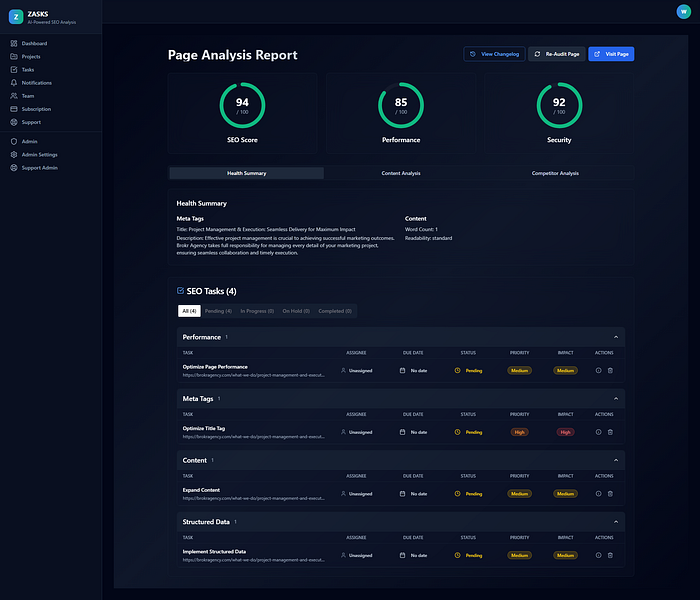Viewport: 700px width, 600px height.
Task: Click the SEO Tasks checkbox icon
Action: (x=180, y=291)
